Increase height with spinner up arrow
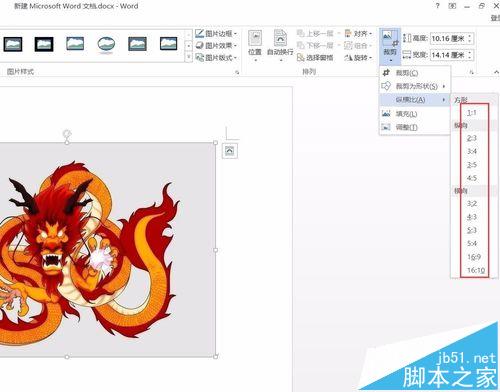The height and width of the screenshot is (392, 500). [470, 36]
